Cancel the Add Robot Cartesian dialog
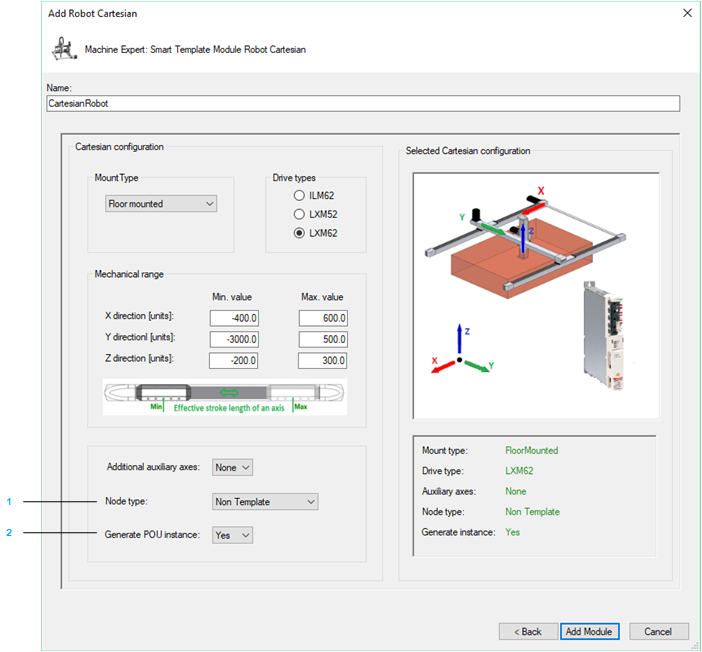Screen dimensions: 702x652 click(658, 631)
